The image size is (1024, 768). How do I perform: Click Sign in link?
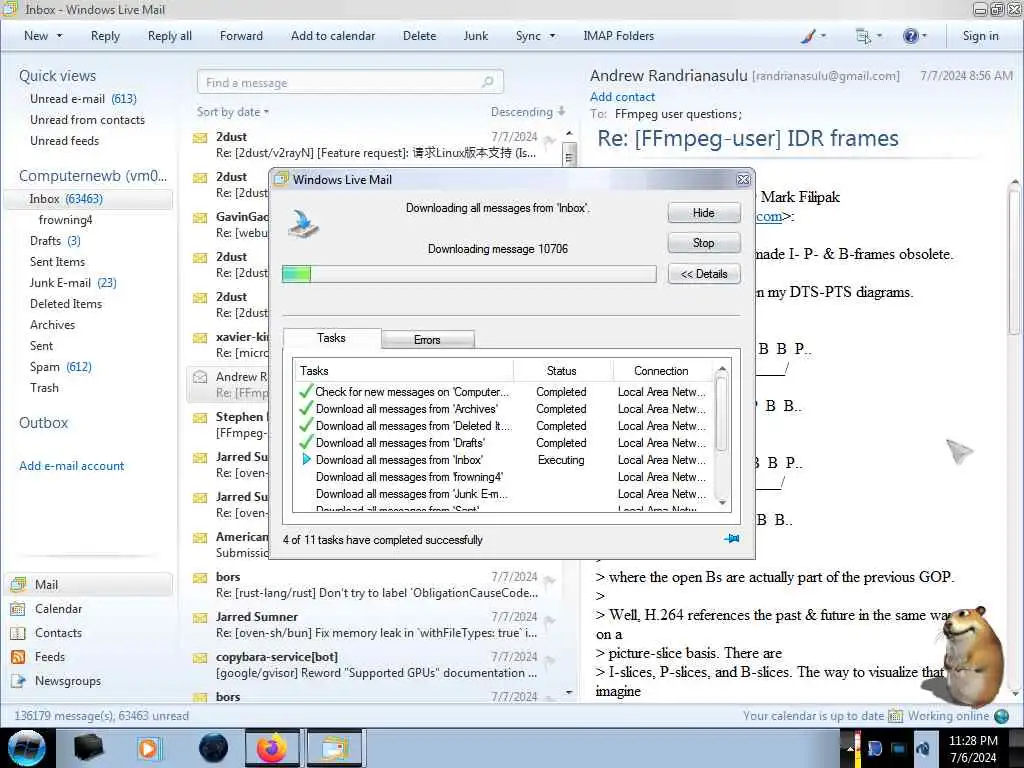click(980, 36)
